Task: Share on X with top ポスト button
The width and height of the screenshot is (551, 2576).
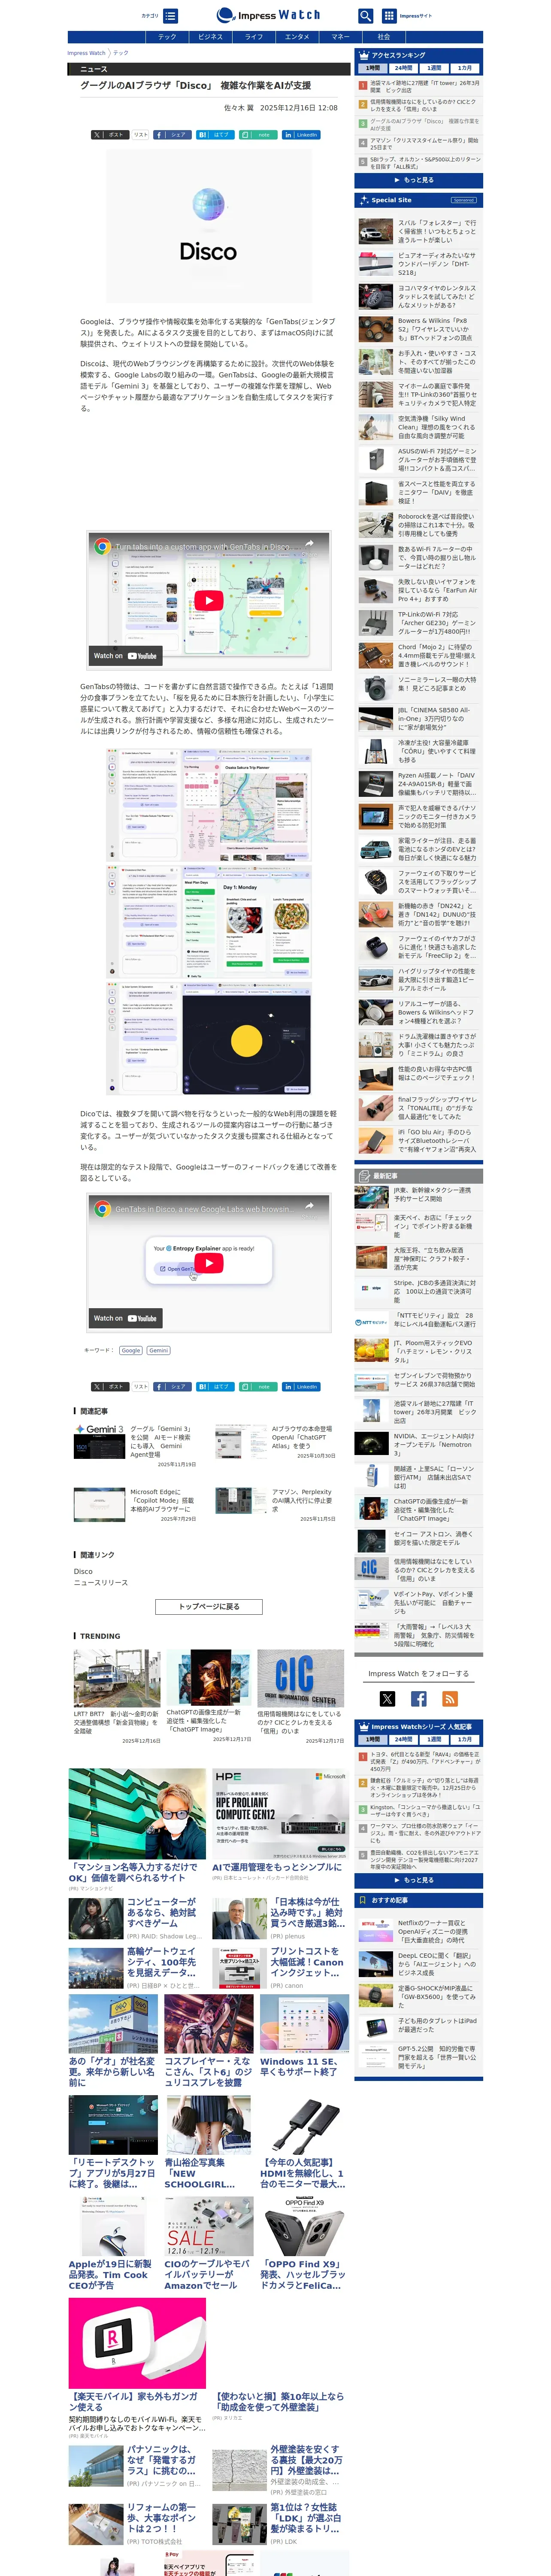Action: (x=110, y=134)
